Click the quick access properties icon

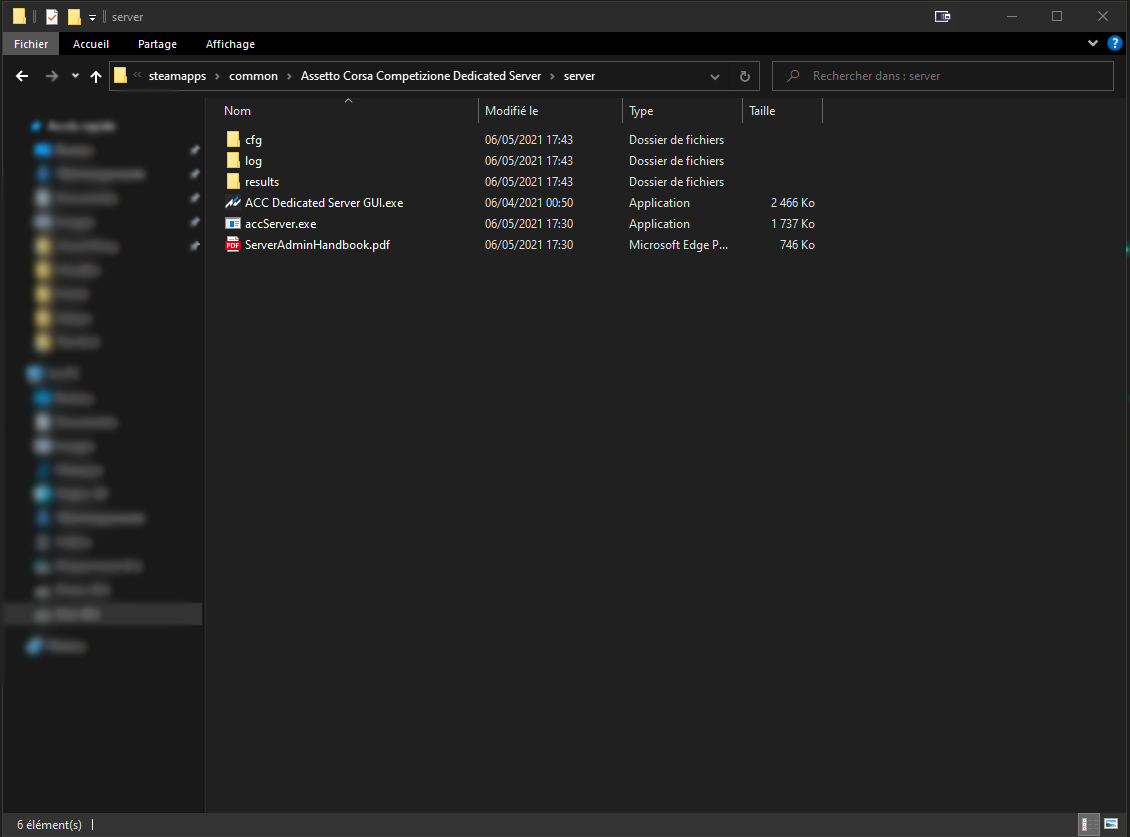[52, 16]
